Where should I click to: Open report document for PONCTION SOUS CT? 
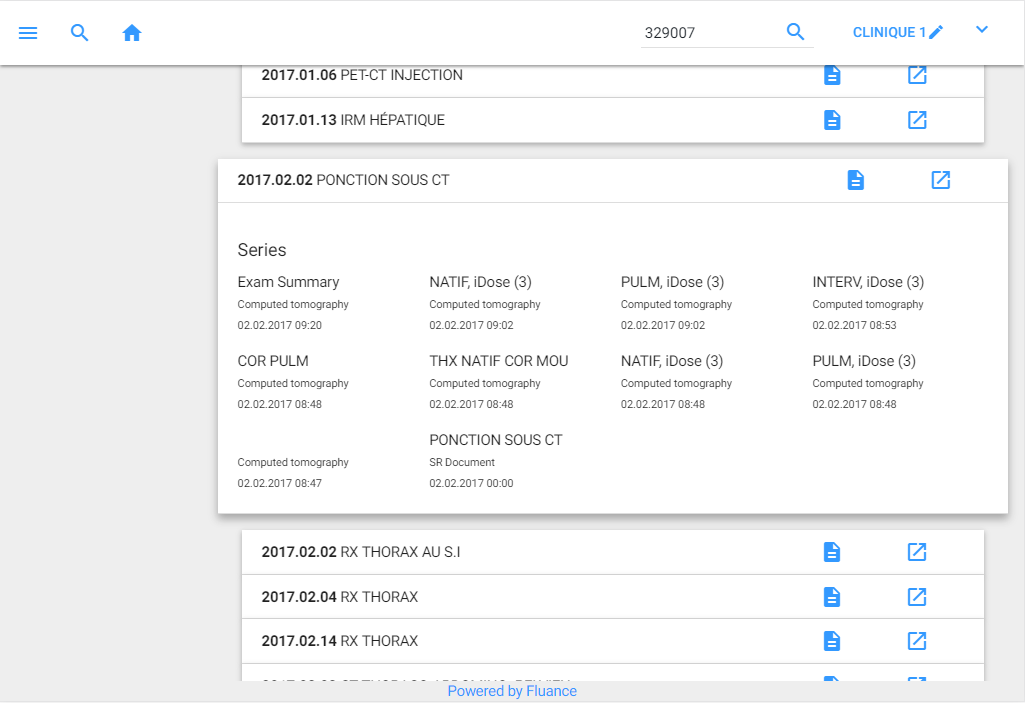[x=855, y=180]
